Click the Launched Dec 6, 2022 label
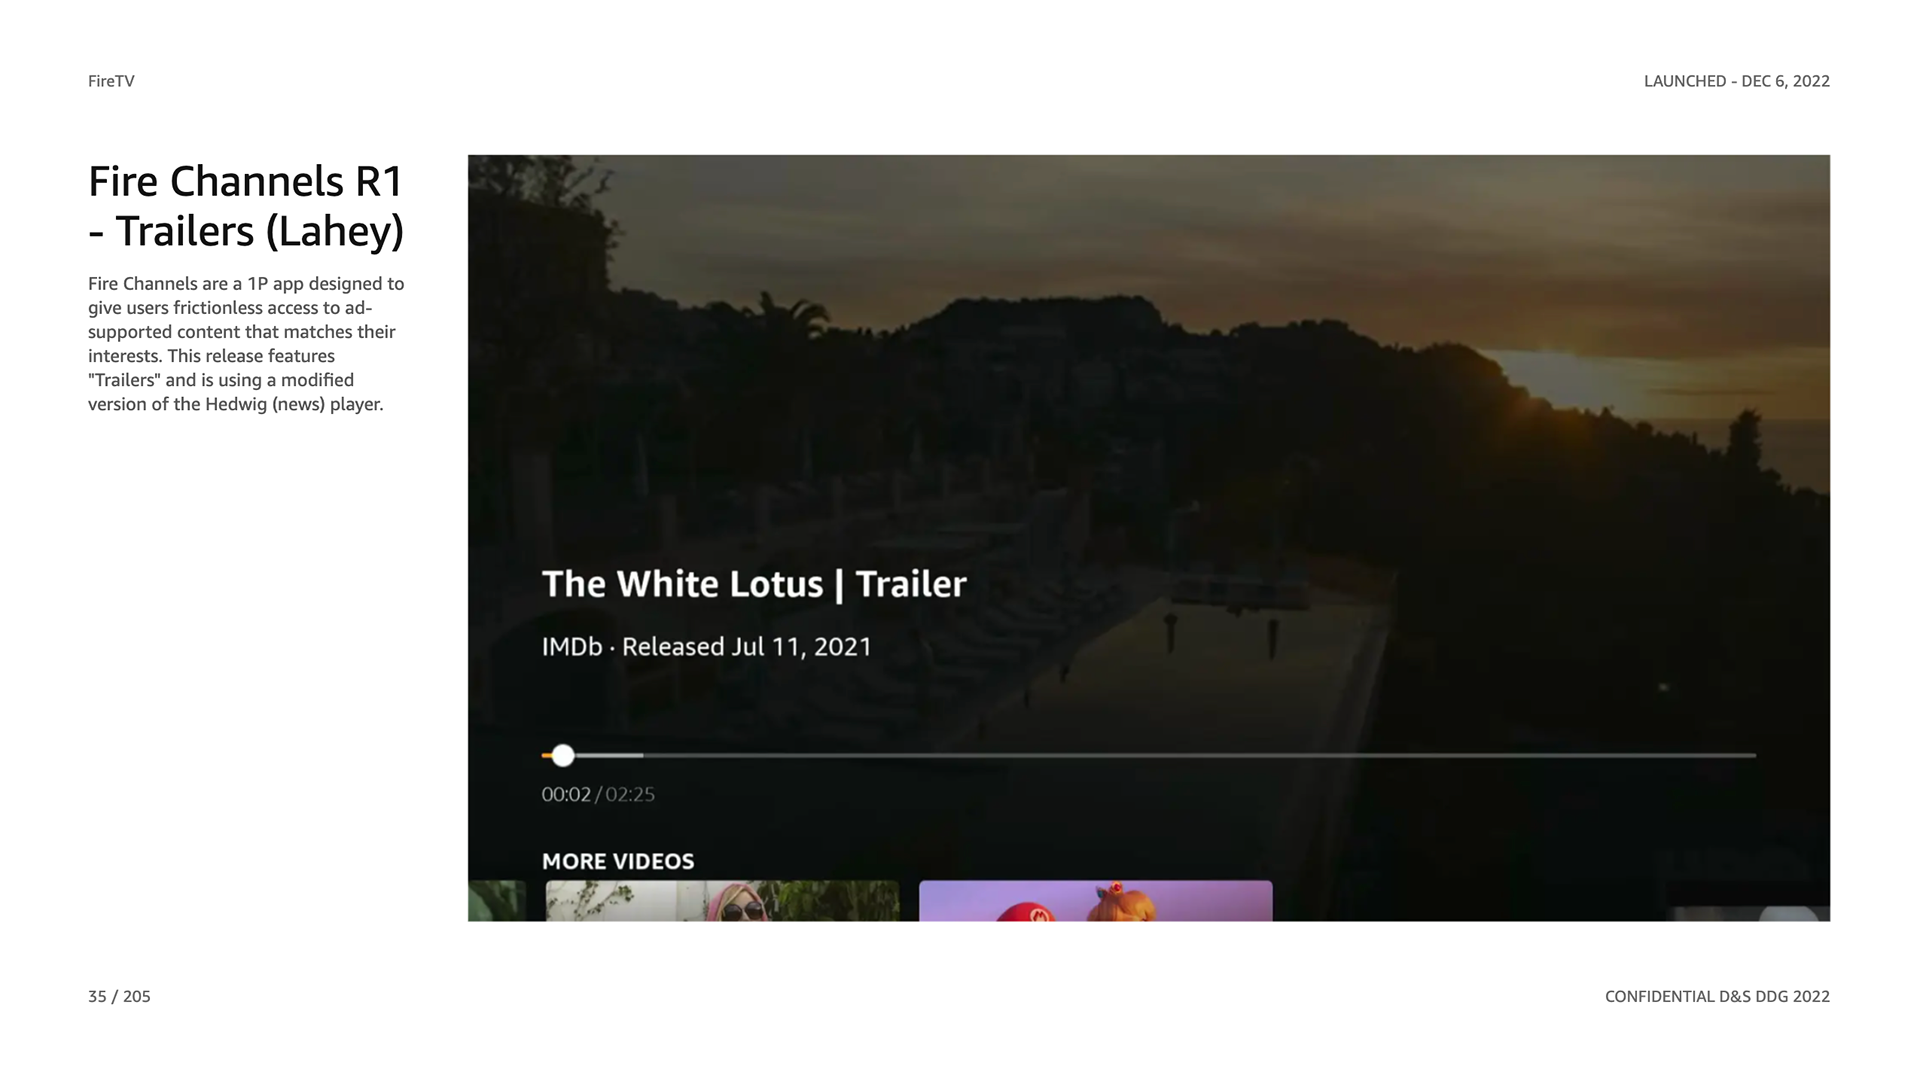 click(x=1737, y=81)
